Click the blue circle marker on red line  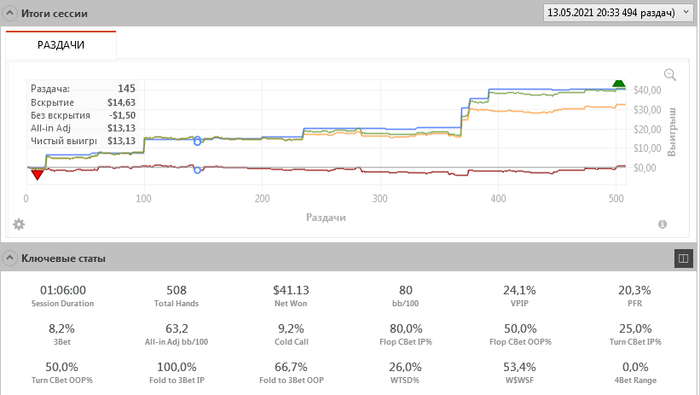point(197,170)
